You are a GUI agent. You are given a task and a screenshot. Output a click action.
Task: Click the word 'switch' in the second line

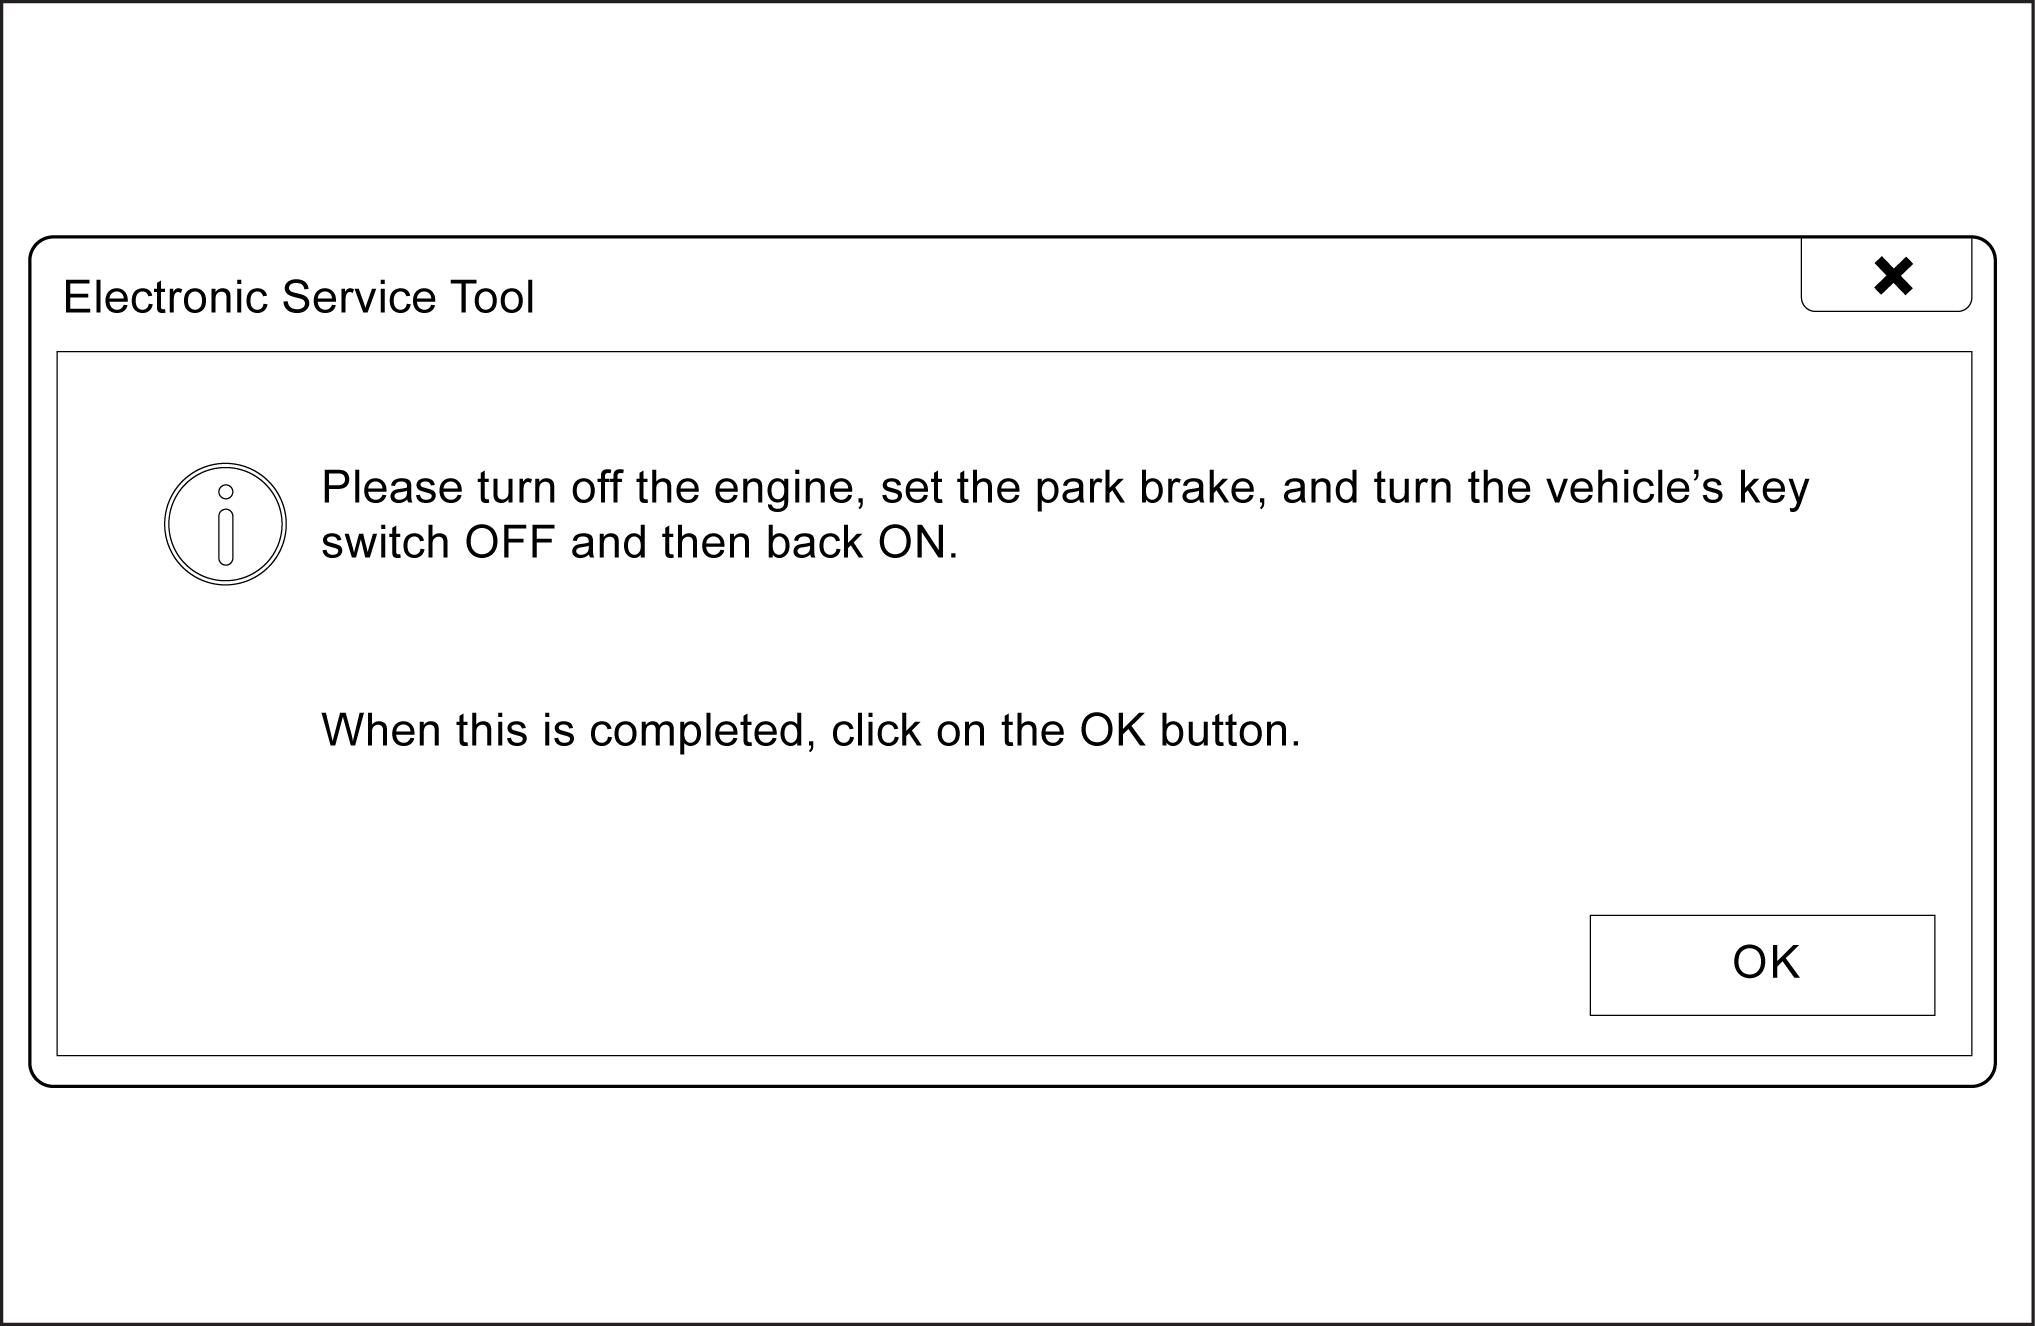point(385,543)
